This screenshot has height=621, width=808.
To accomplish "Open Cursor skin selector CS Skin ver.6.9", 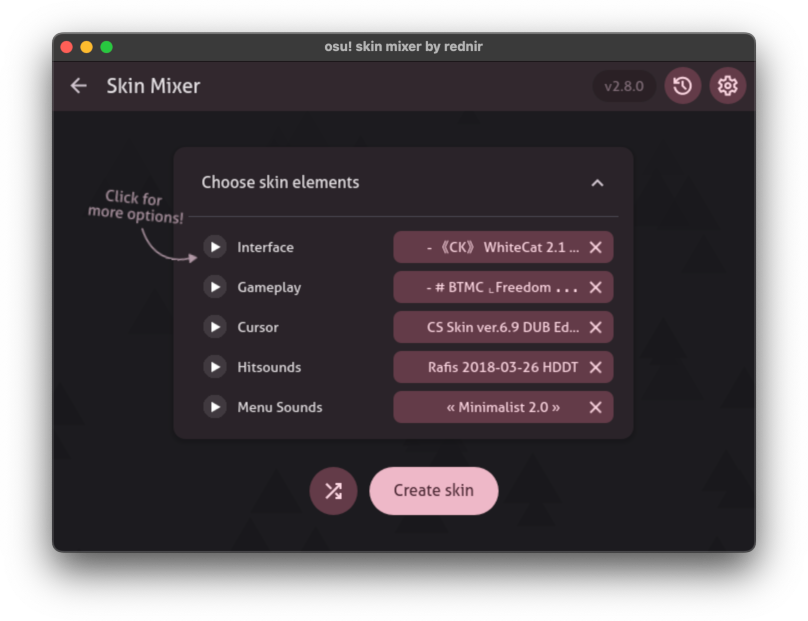I will click(503, 327).
